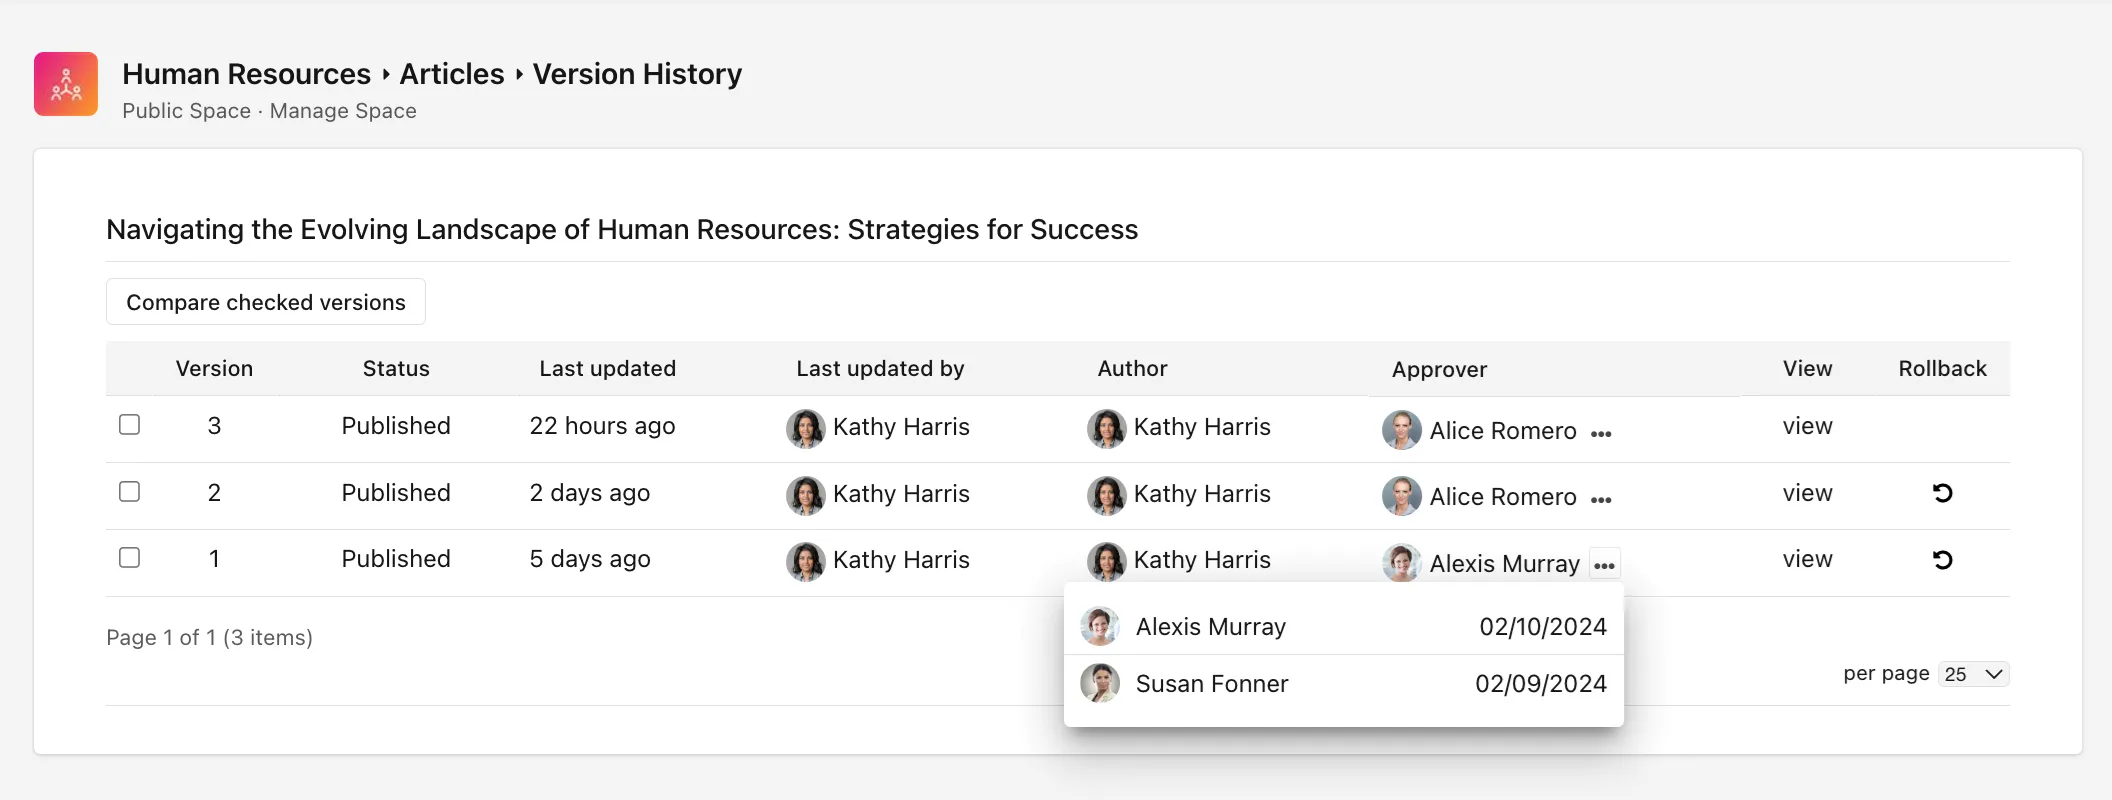View version 1 of the article
2112x800 pixels.
(x=1807, y=559)
